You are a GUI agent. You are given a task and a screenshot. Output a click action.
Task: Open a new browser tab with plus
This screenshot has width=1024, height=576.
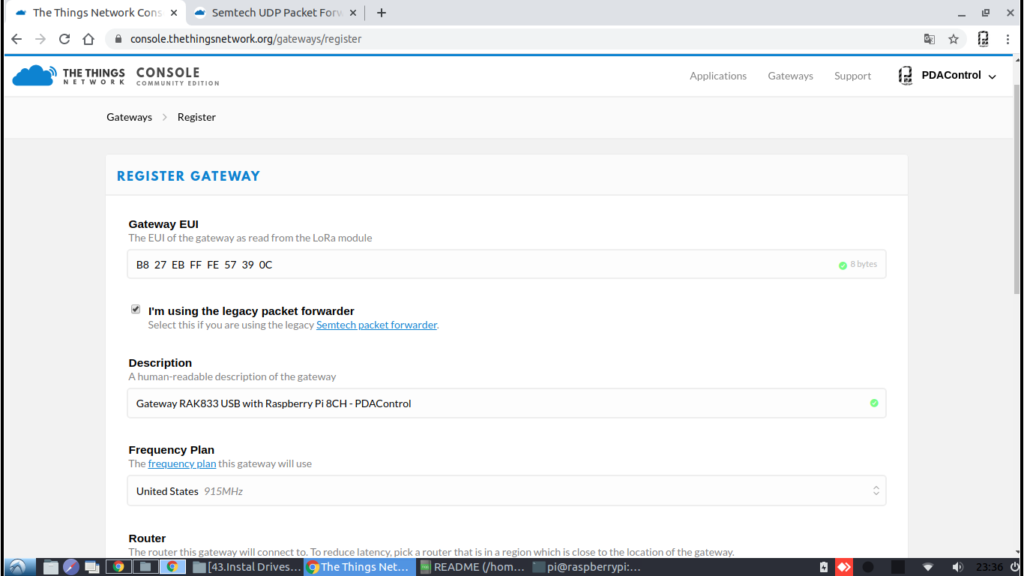pyautogui.click(x=381, y=12)
